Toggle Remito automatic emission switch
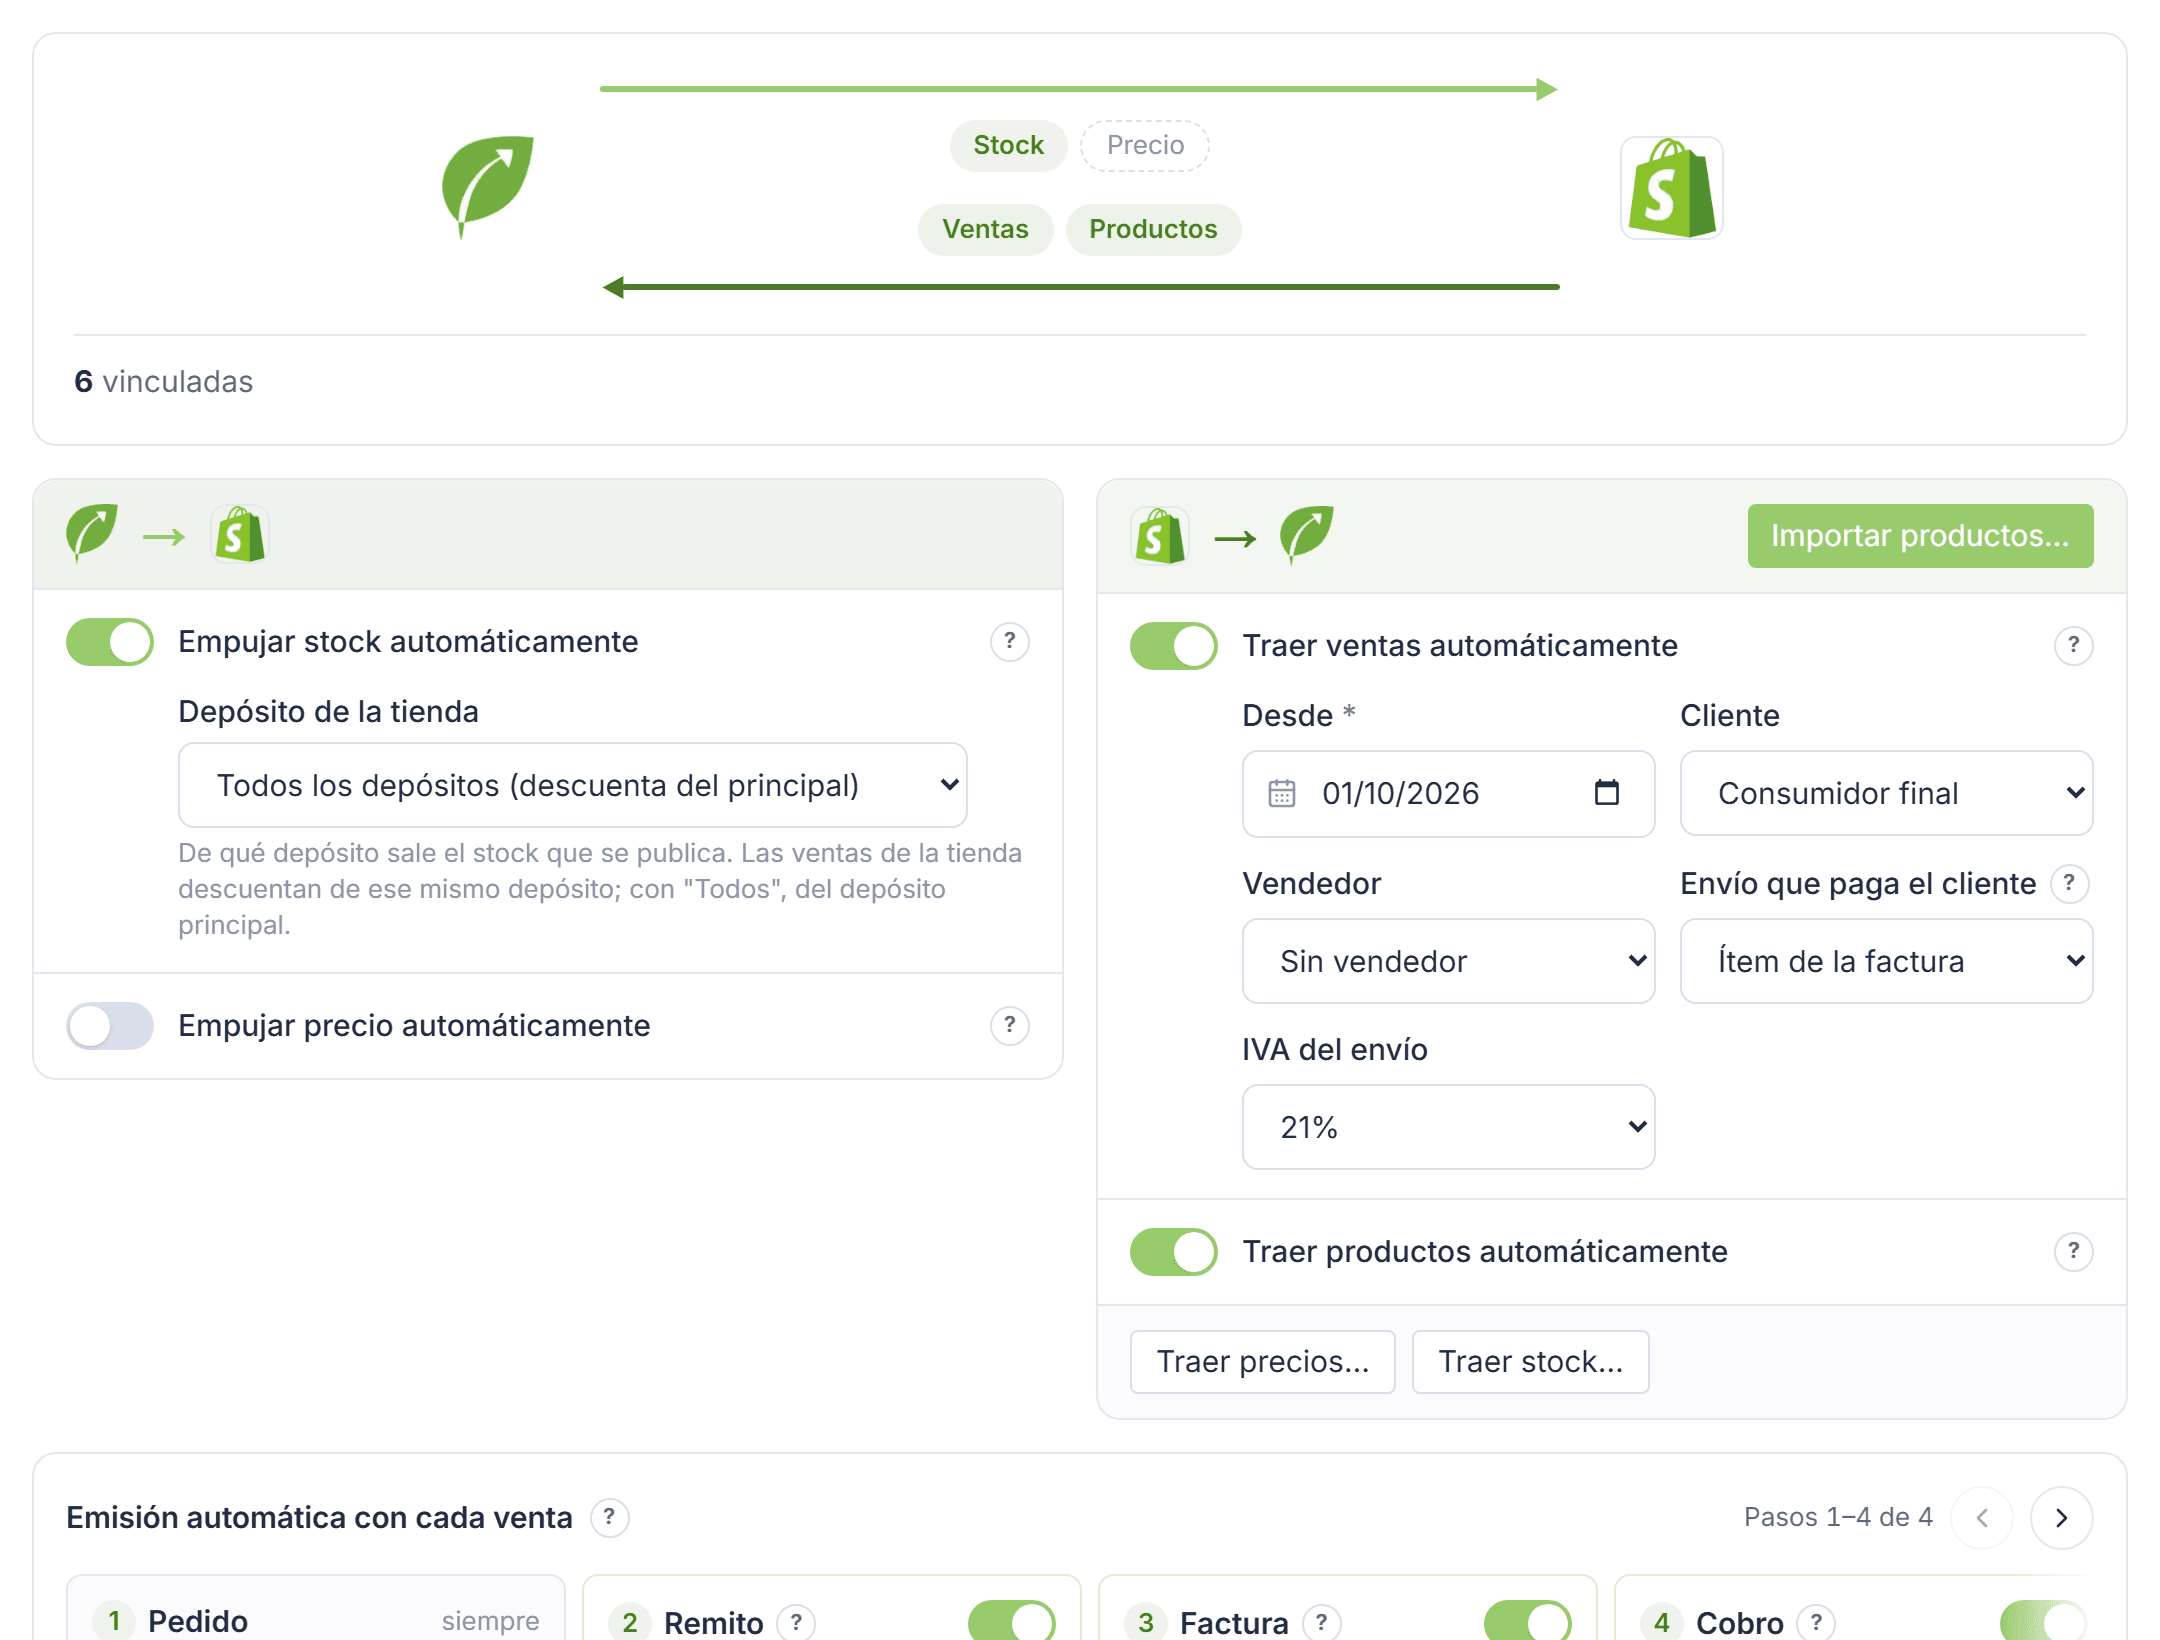This screenshot has height=1640, width=2160. point(1012,1620)
